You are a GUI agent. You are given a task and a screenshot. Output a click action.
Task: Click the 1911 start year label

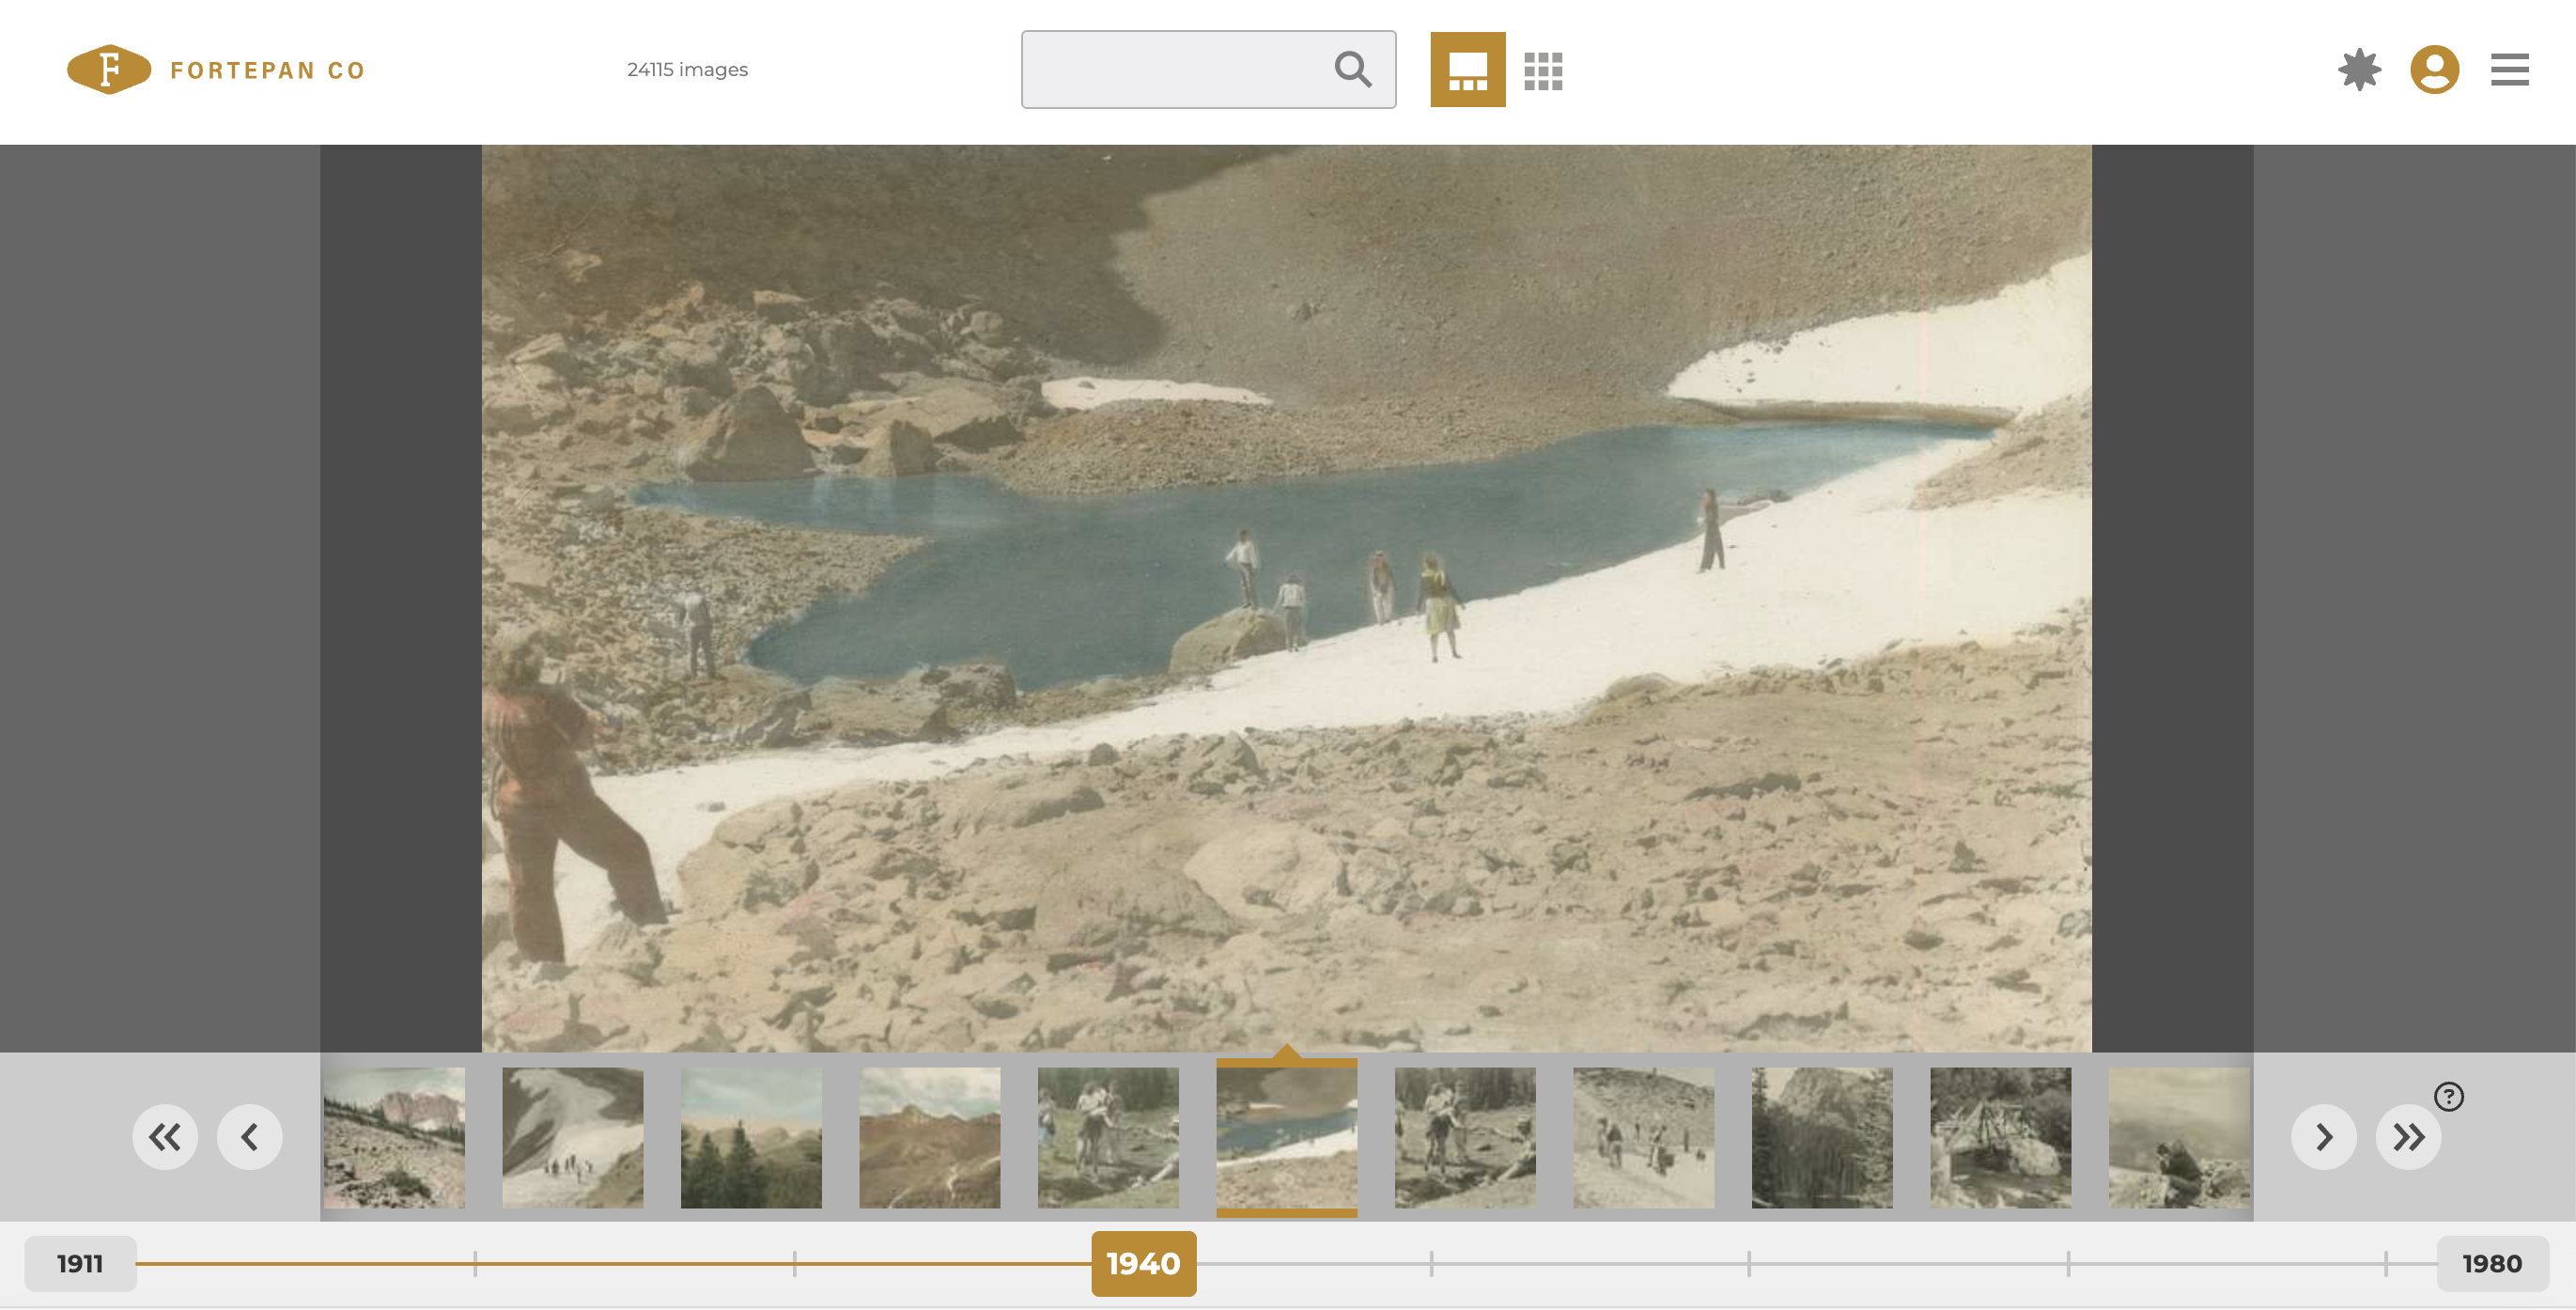point(80,1263)
